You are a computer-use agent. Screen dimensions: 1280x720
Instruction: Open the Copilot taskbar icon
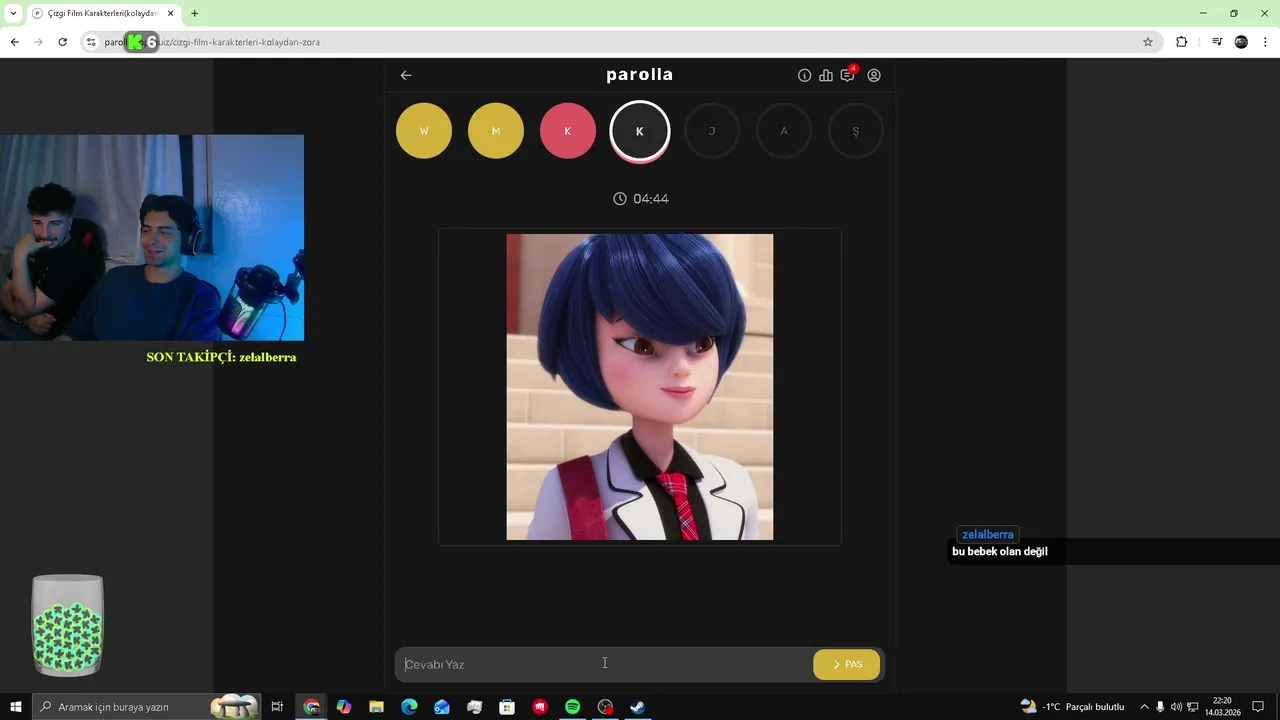344,707
